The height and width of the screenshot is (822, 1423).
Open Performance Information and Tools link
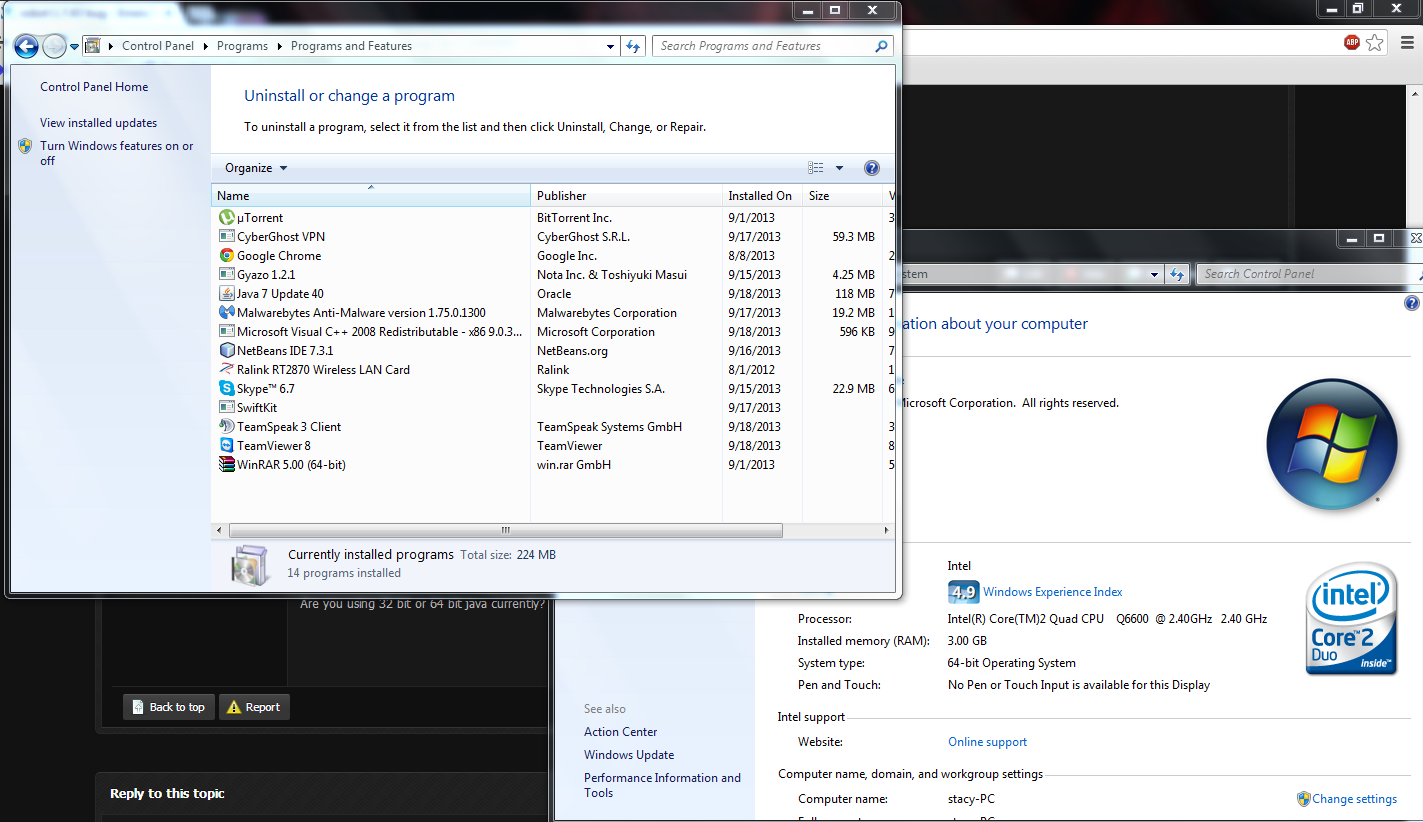click(x=663, y=785)
